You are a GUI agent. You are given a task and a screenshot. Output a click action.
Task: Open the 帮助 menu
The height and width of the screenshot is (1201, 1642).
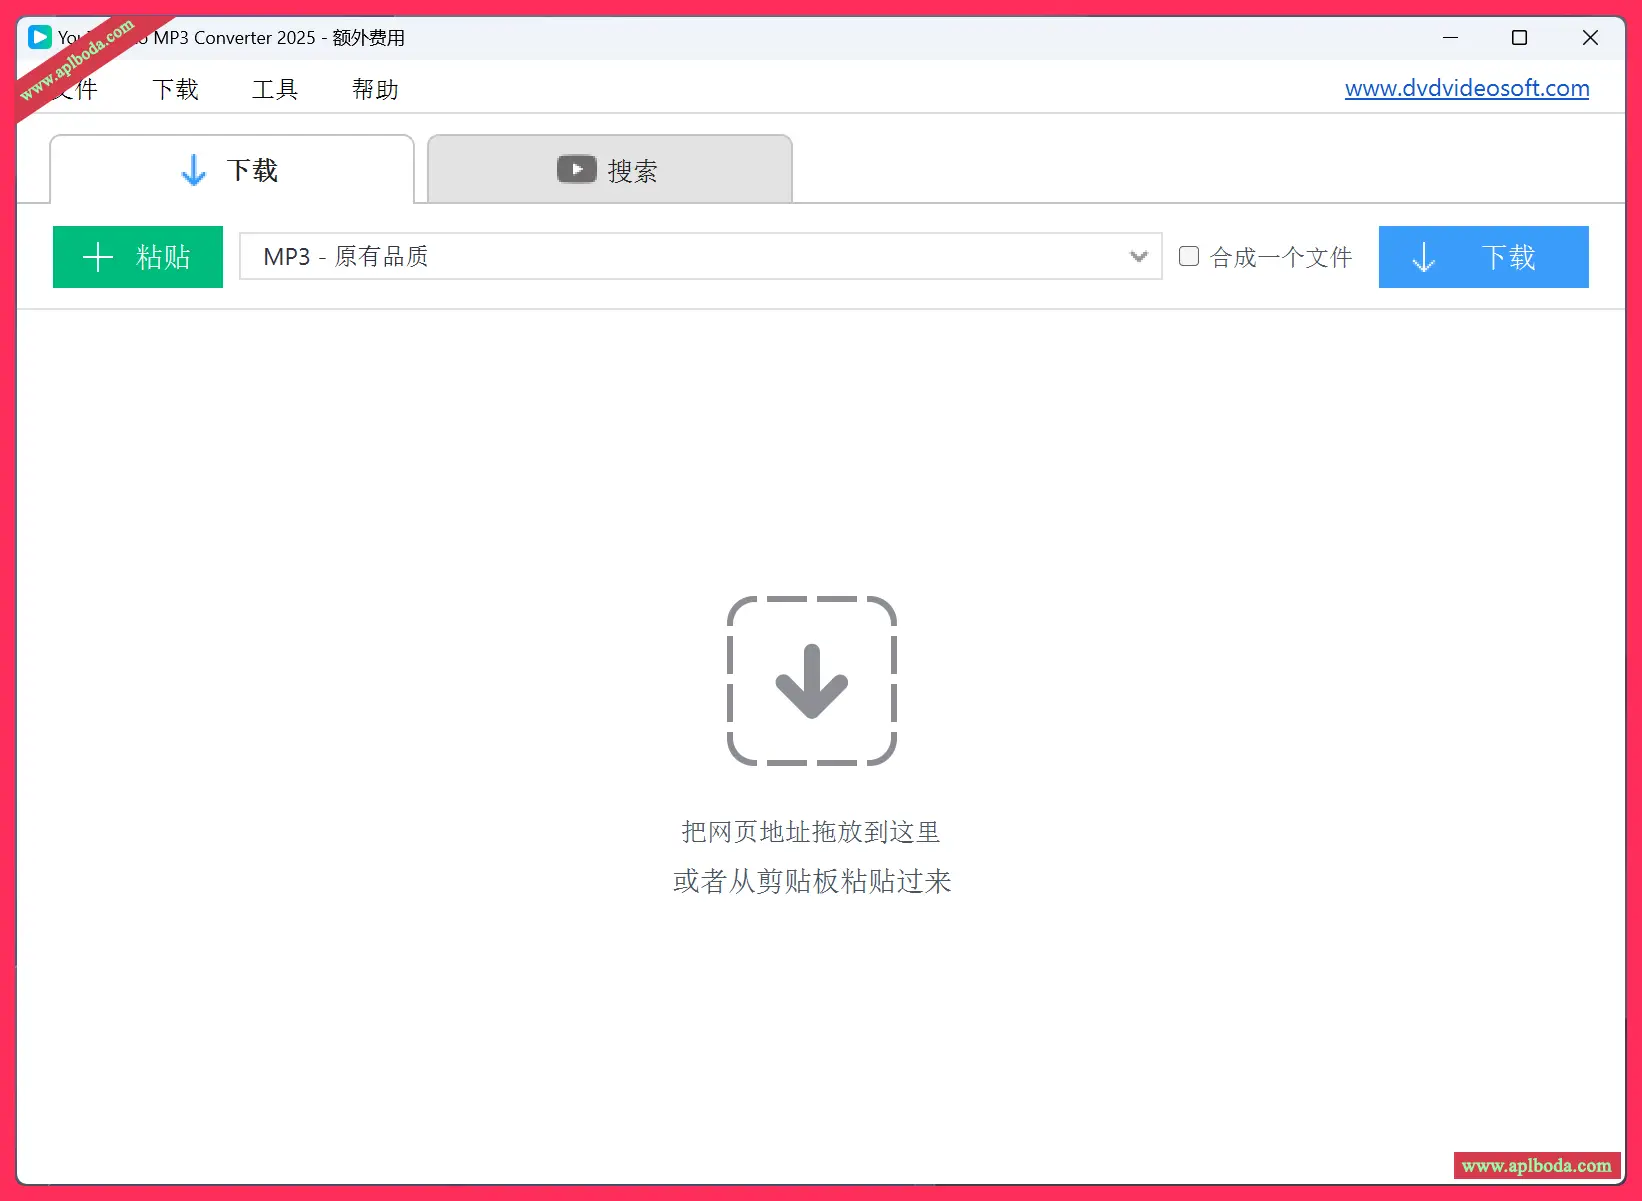coord(375,90)
